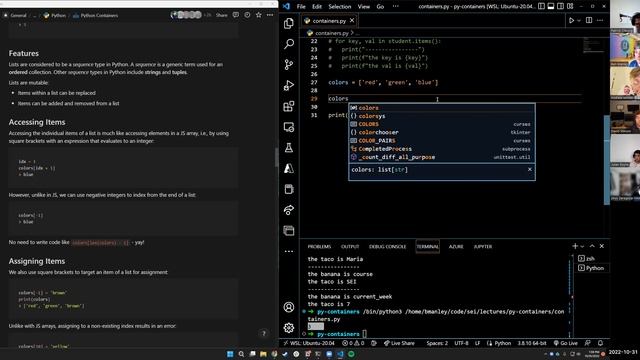Favorite the Notion page with star icon
This screenshot has height=360, width=640.
click(258, 15)
